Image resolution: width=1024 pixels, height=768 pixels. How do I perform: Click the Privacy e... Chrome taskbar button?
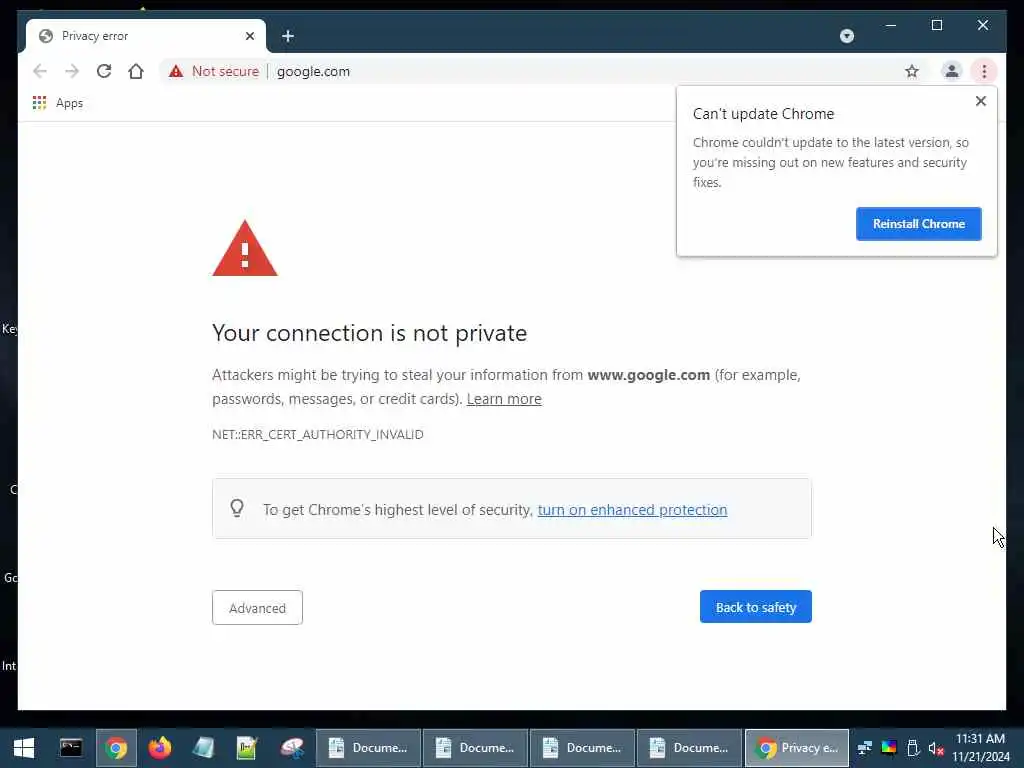tap(797, 748)
